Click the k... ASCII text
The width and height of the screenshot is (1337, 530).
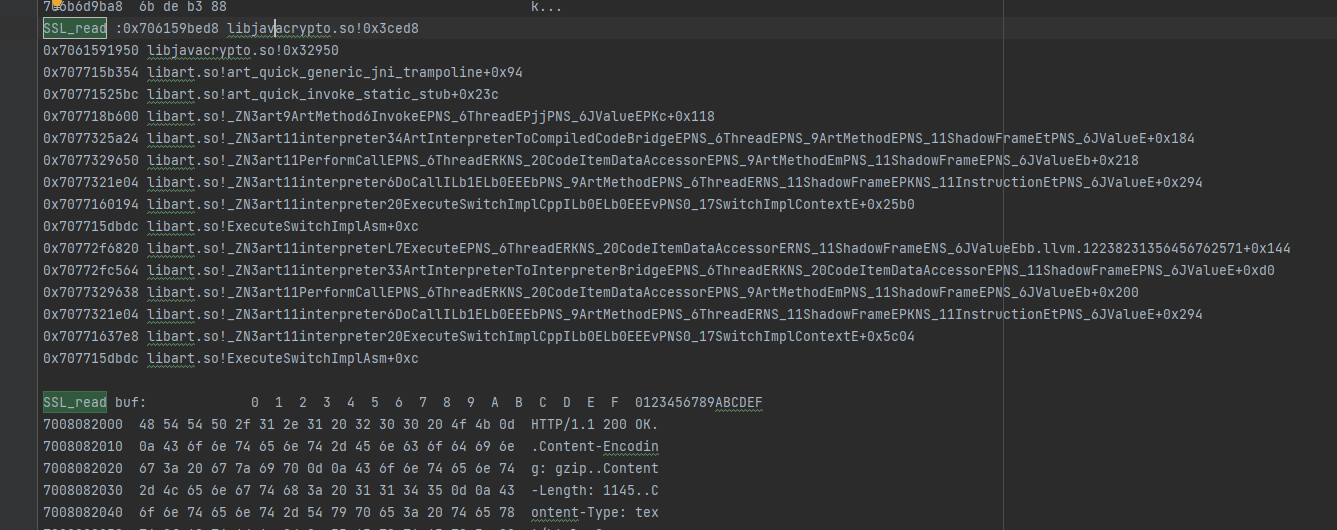(547, 6)
